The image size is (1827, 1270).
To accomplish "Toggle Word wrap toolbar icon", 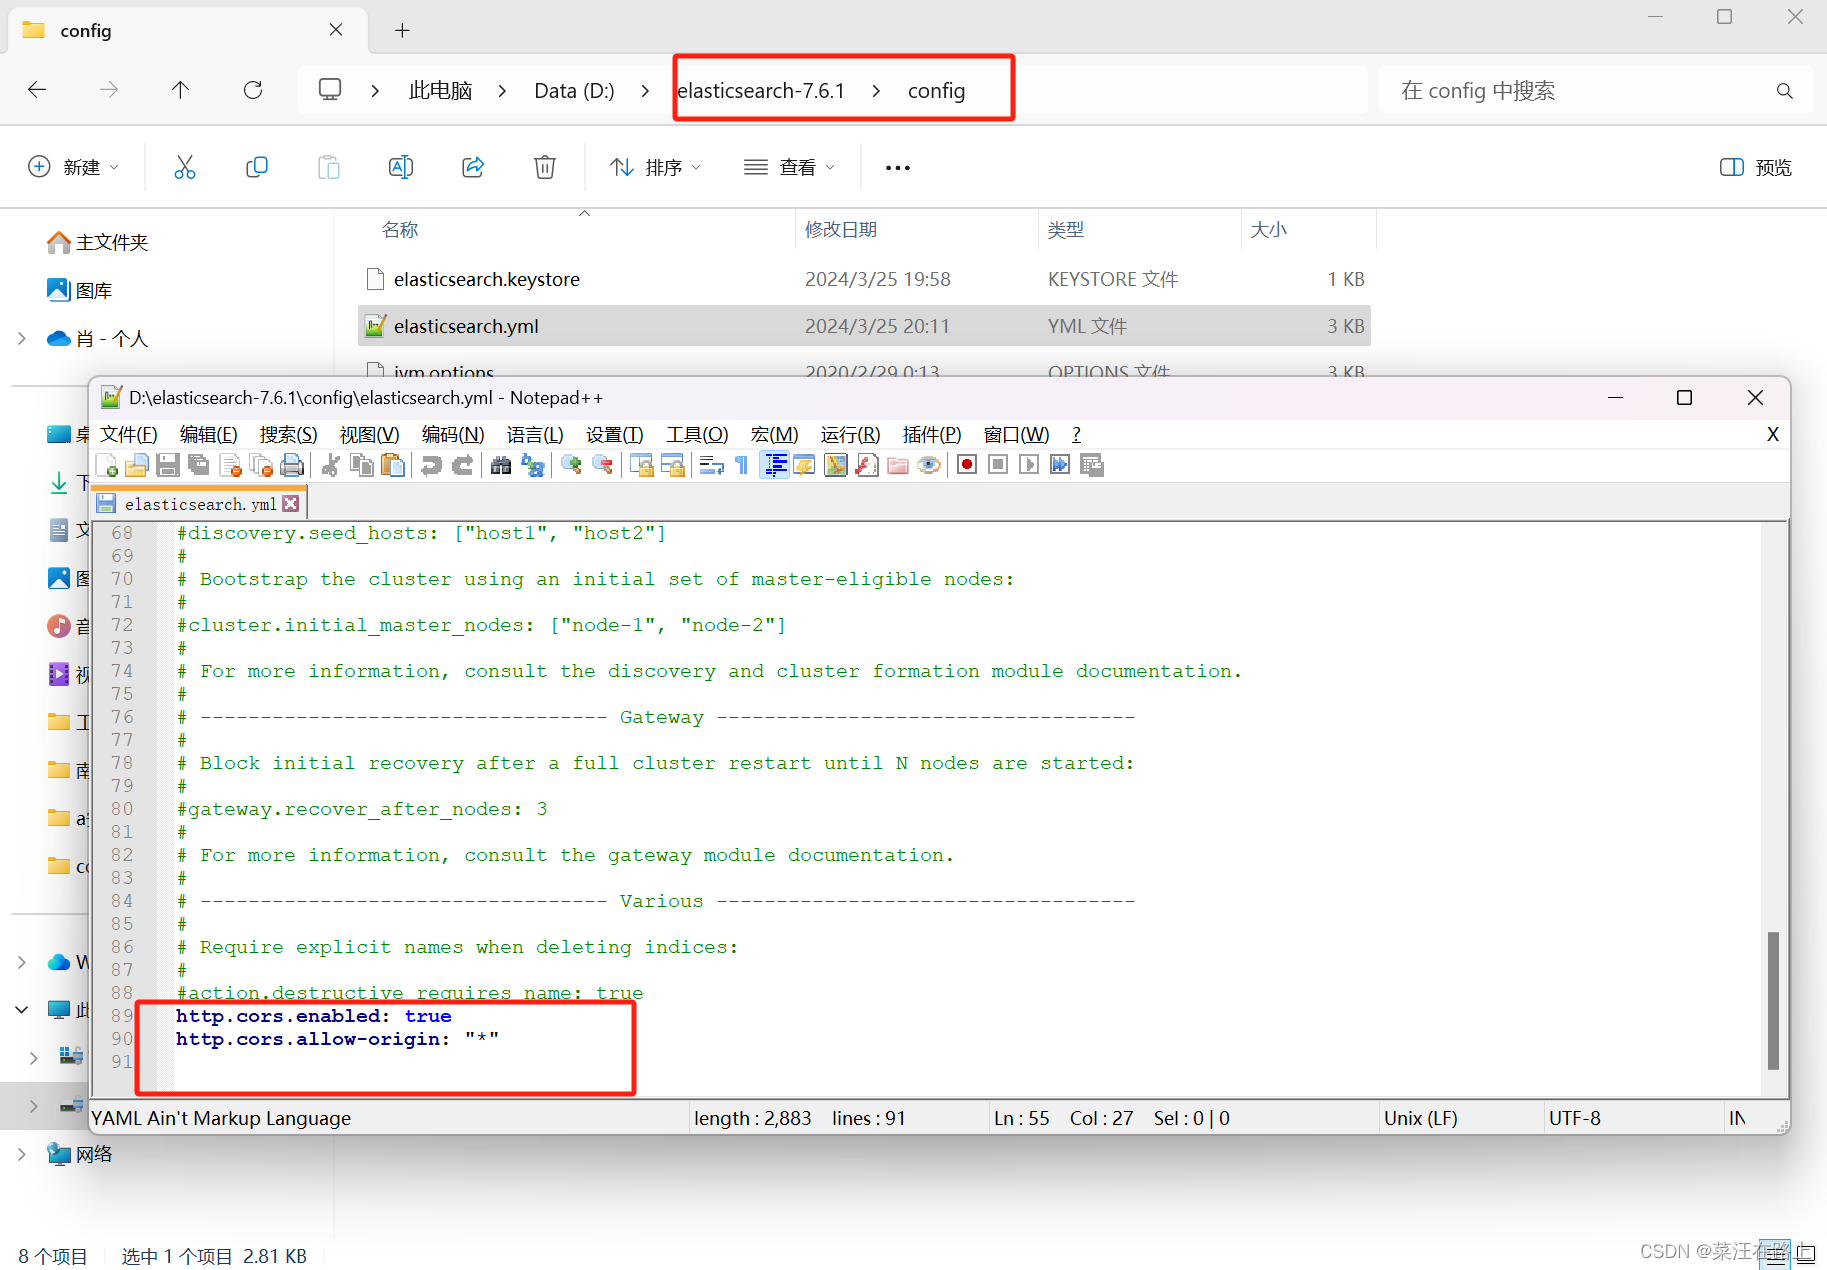I will tap(711, 465).
